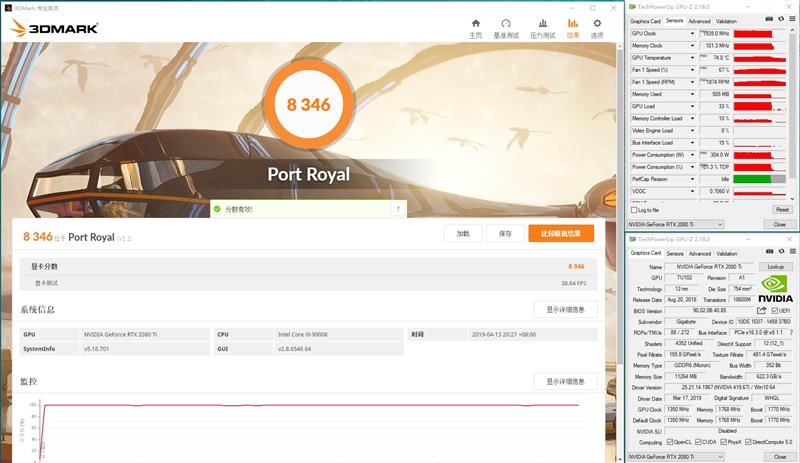This screenshot has width=800, height=463.
Task: Click GPU-Z app icon in Graphics Card window title bar
Action: pyautogui.click(x=633, y=239)
